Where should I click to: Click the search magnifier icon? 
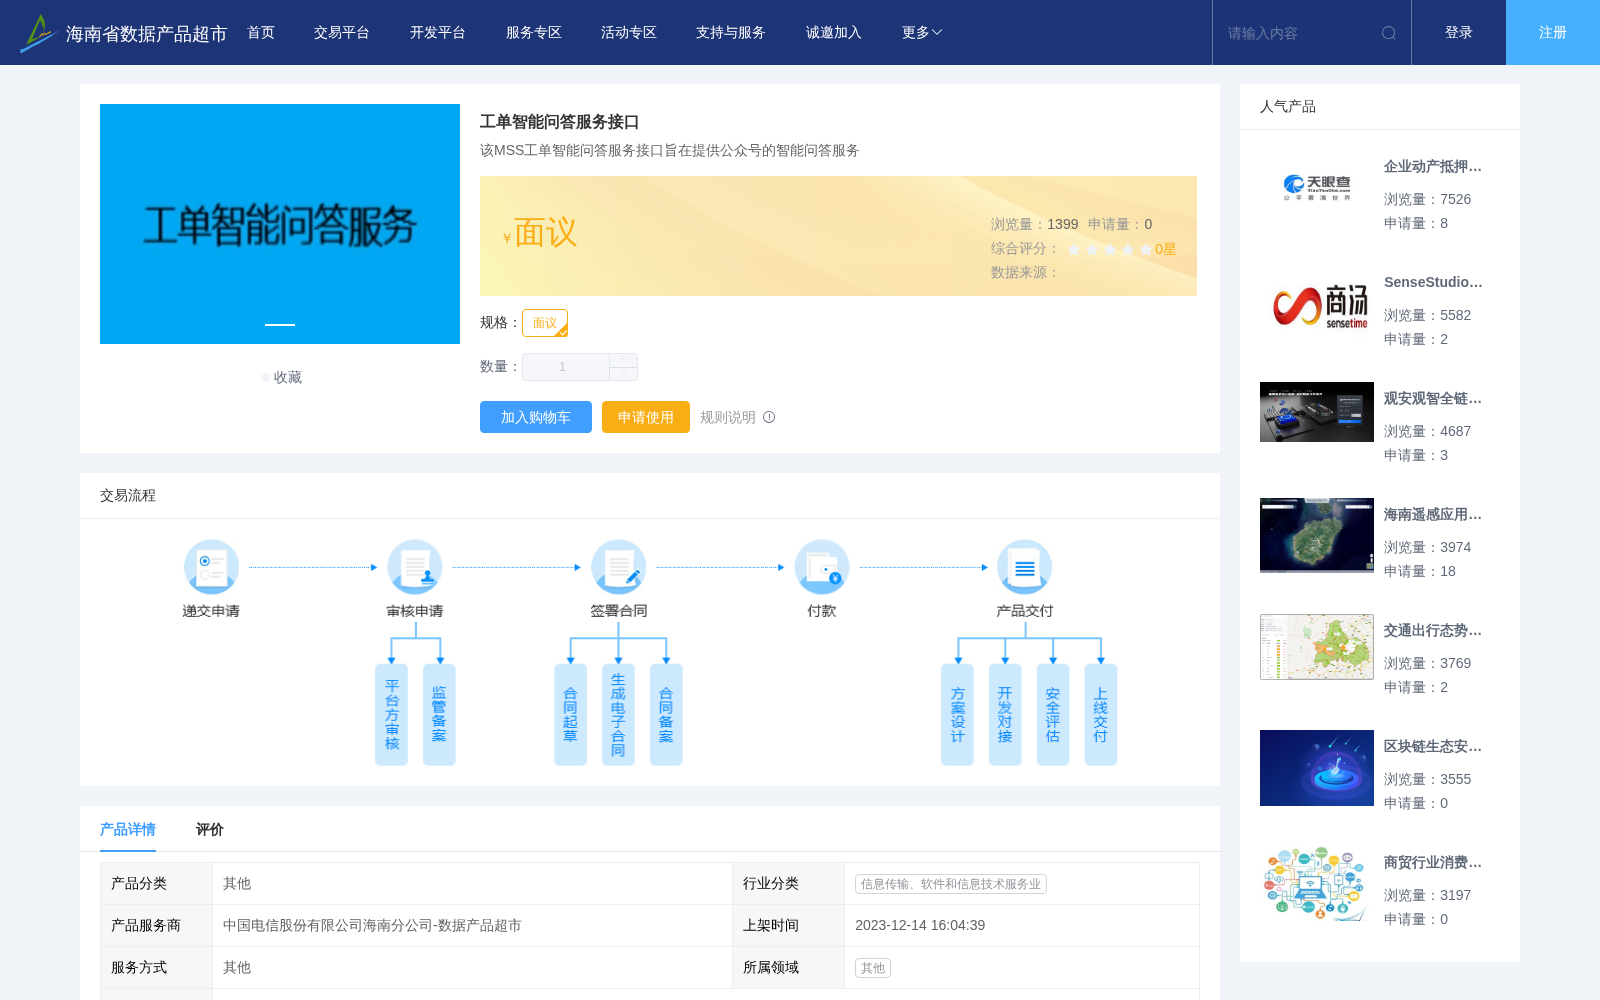pos(1389,33)
